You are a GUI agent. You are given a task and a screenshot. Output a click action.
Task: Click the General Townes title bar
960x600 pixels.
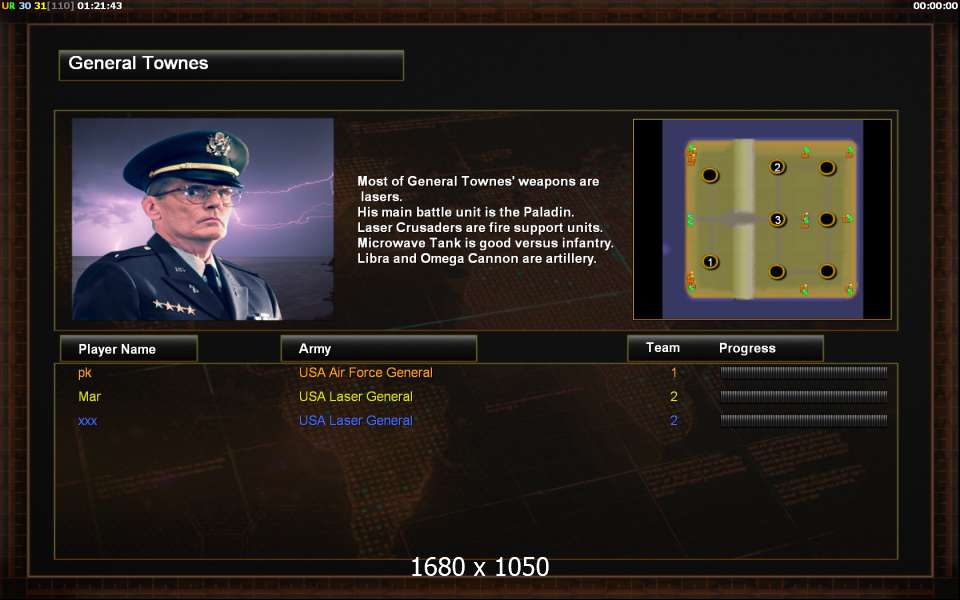pyautogui.click(x=231, y=65)
